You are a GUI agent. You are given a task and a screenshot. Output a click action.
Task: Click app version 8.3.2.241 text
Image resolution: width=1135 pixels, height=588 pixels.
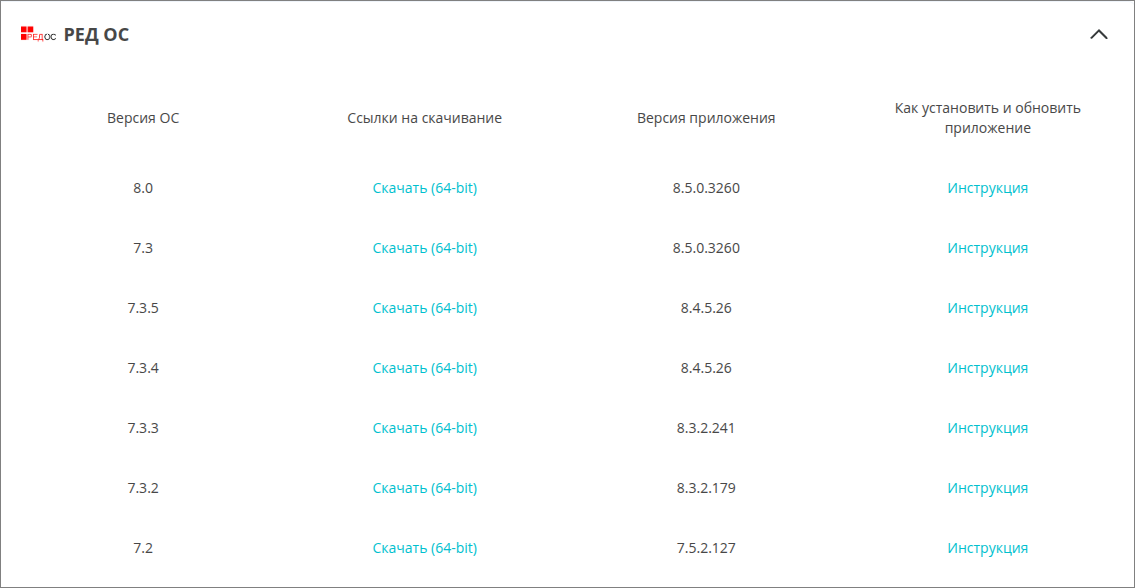(x=706, y=428)
